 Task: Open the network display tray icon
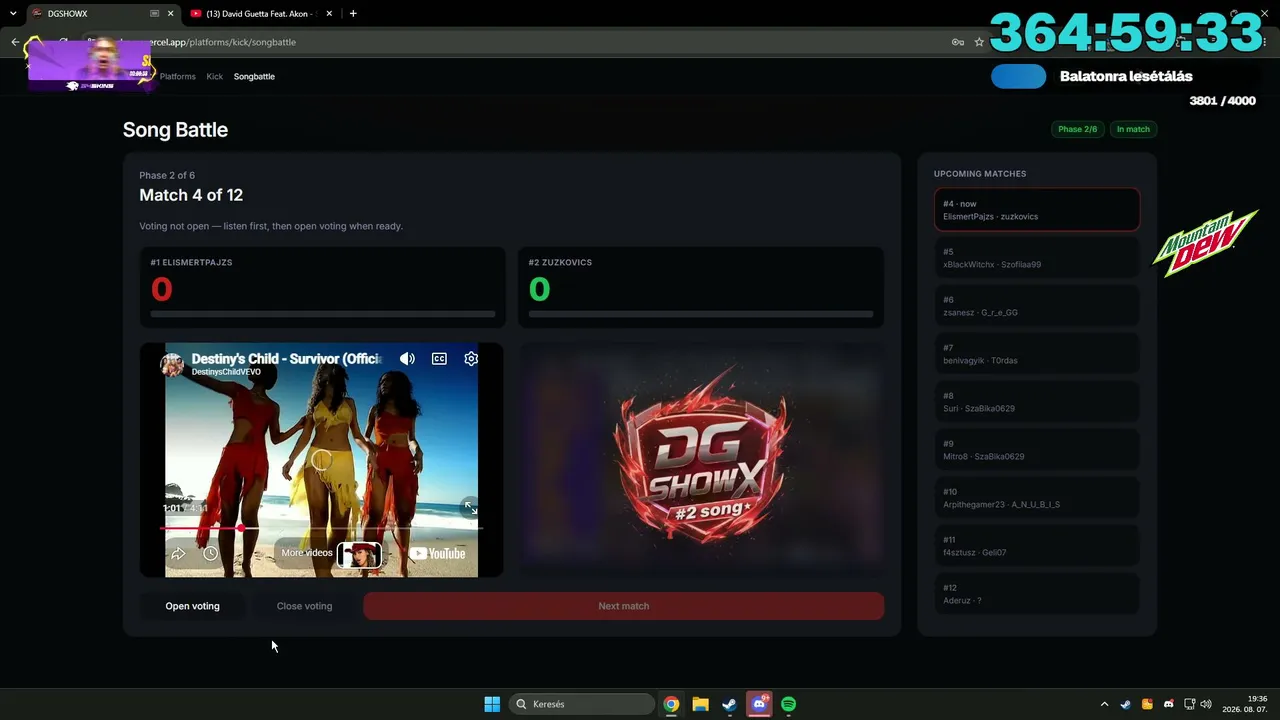point(1189,704)
